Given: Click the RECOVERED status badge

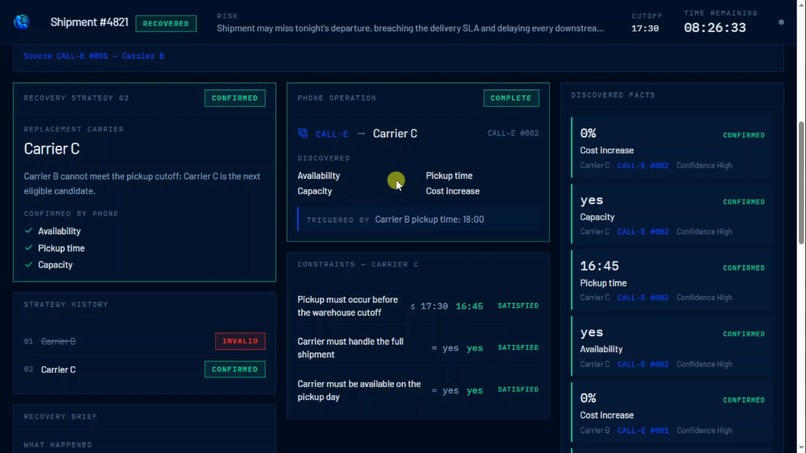Looking at the screenshot, I should coord(166,23).
